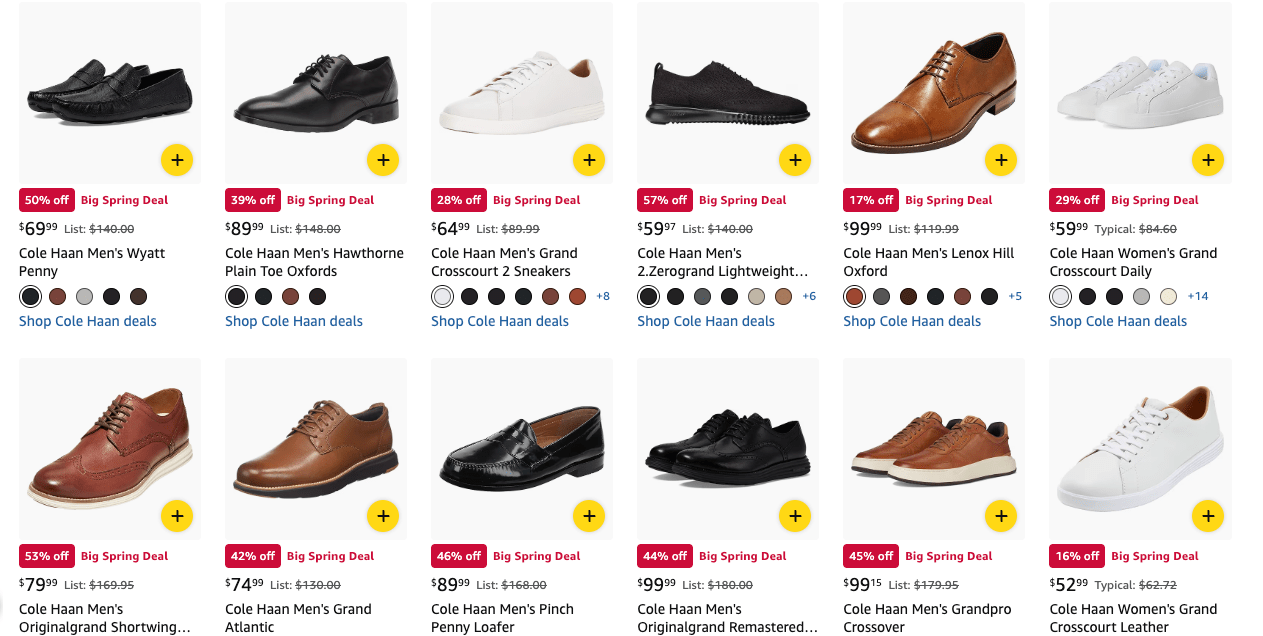This screenshot has width=1263, height=636.
Task: Click Big Spring Deal label on Lenox Hill Oxford
Action: [948, 200]
